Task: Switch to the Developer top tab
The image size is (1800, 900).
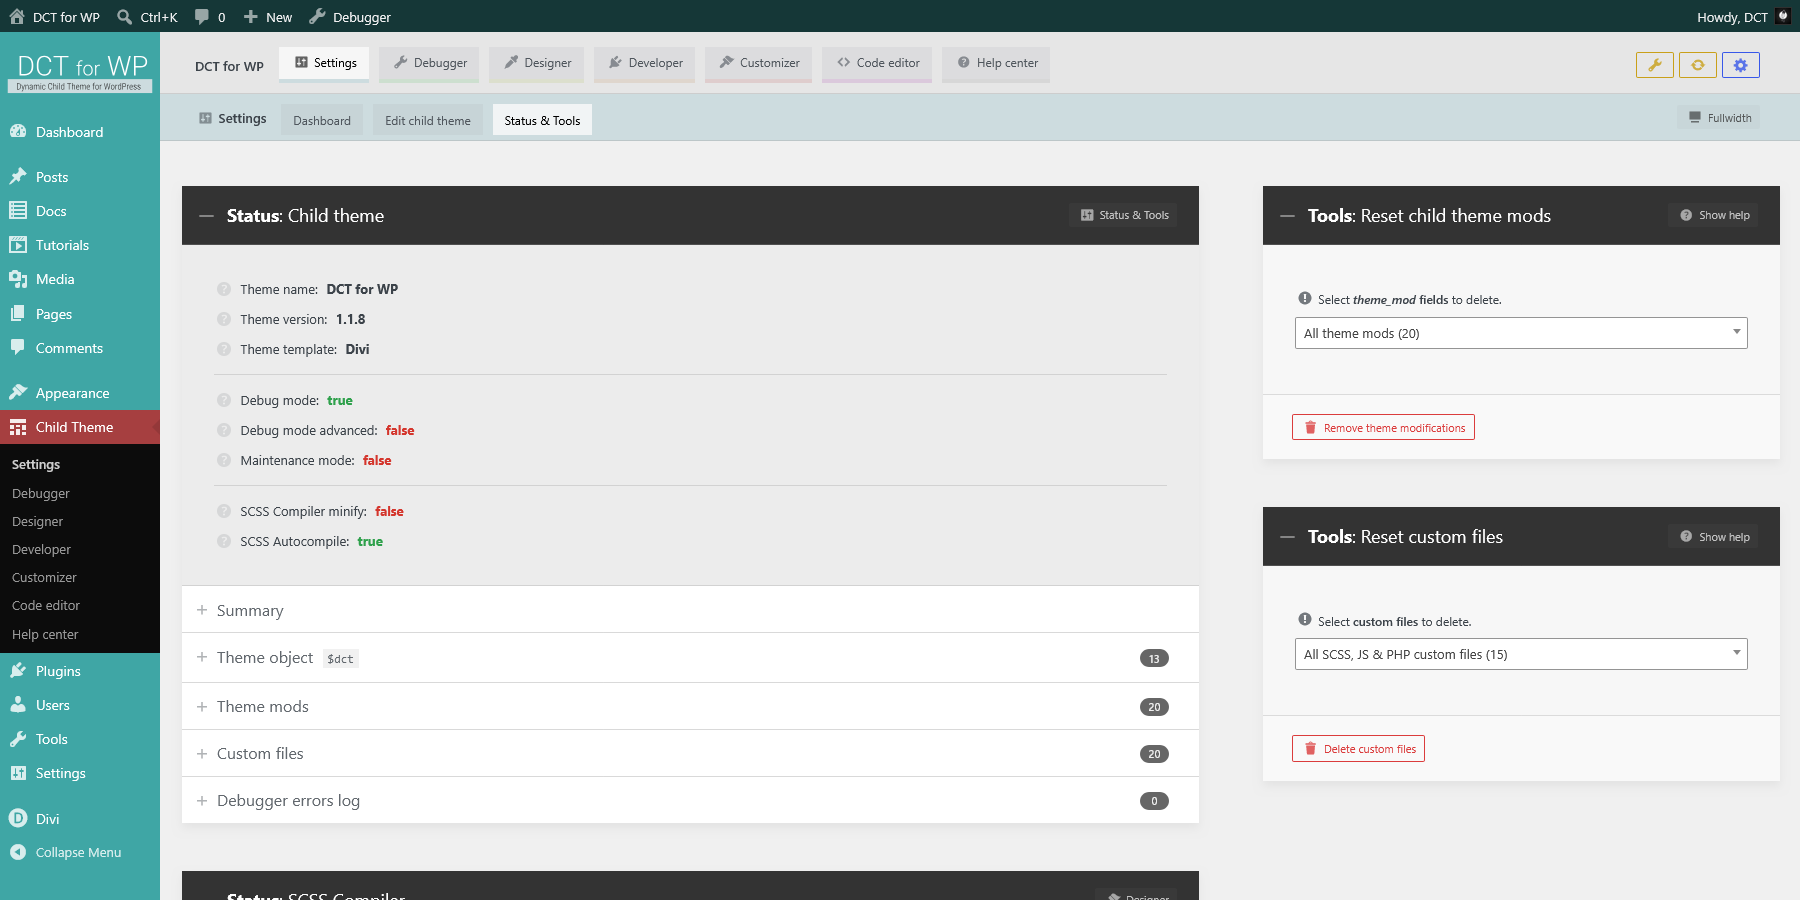Action: click(x=645, y=63)
